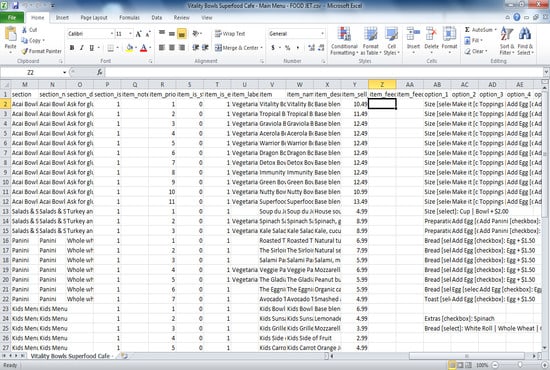Open the Format cells menu
Image resolution: width=550 pixels, height=370 pixels.
pyautogui.click(x=449, y=41)
